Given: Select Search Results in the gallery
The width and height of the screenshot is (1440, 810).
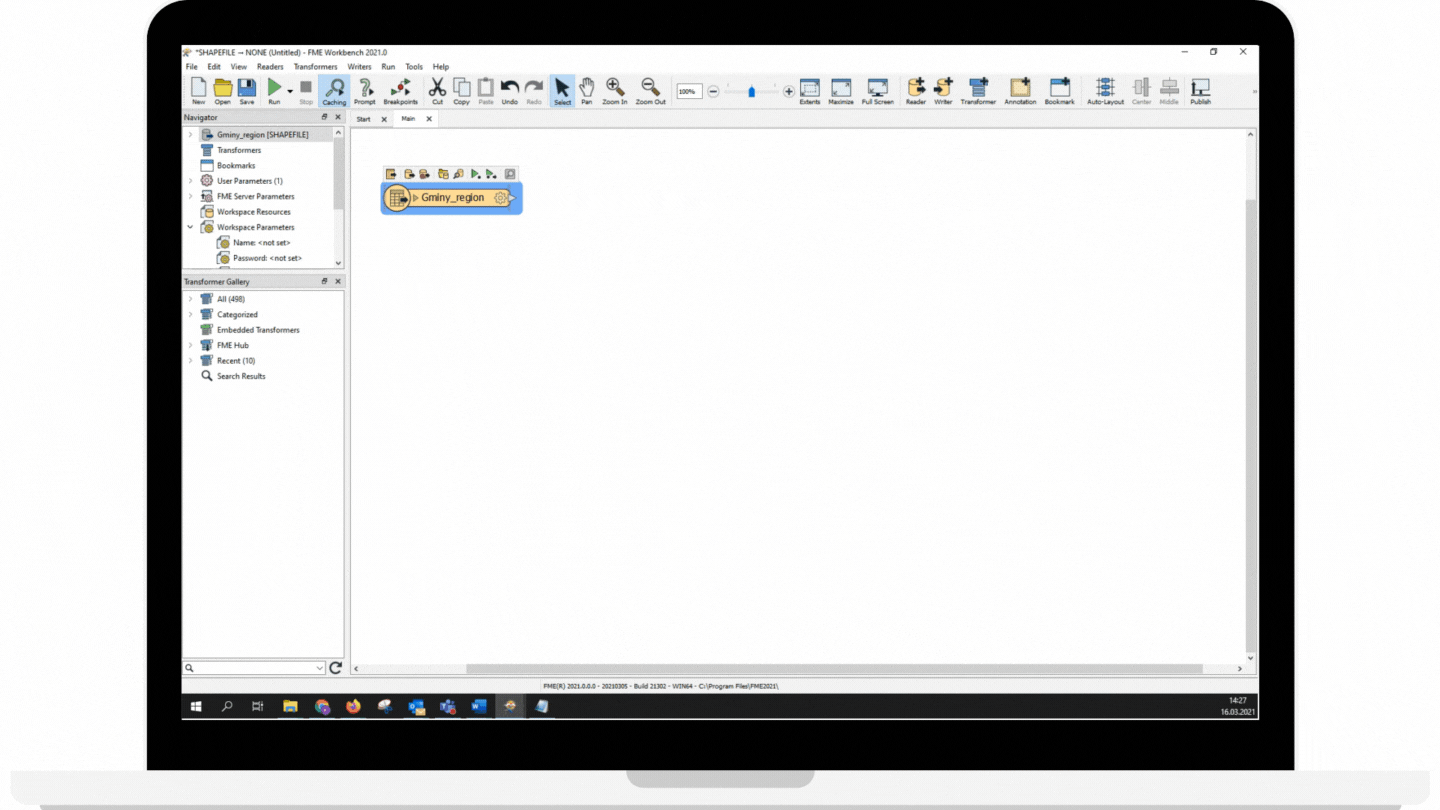Looking at the screenshot, I should click(x=241, y=376).
